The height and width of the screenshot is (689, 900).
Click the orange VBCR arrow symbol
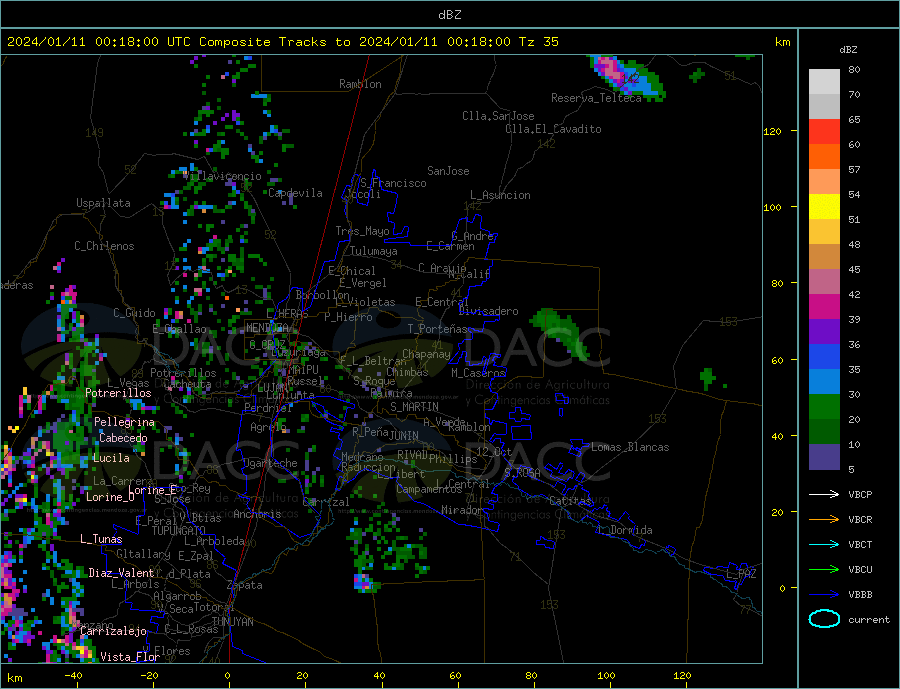pyautogui.click(x=824, y=520)
